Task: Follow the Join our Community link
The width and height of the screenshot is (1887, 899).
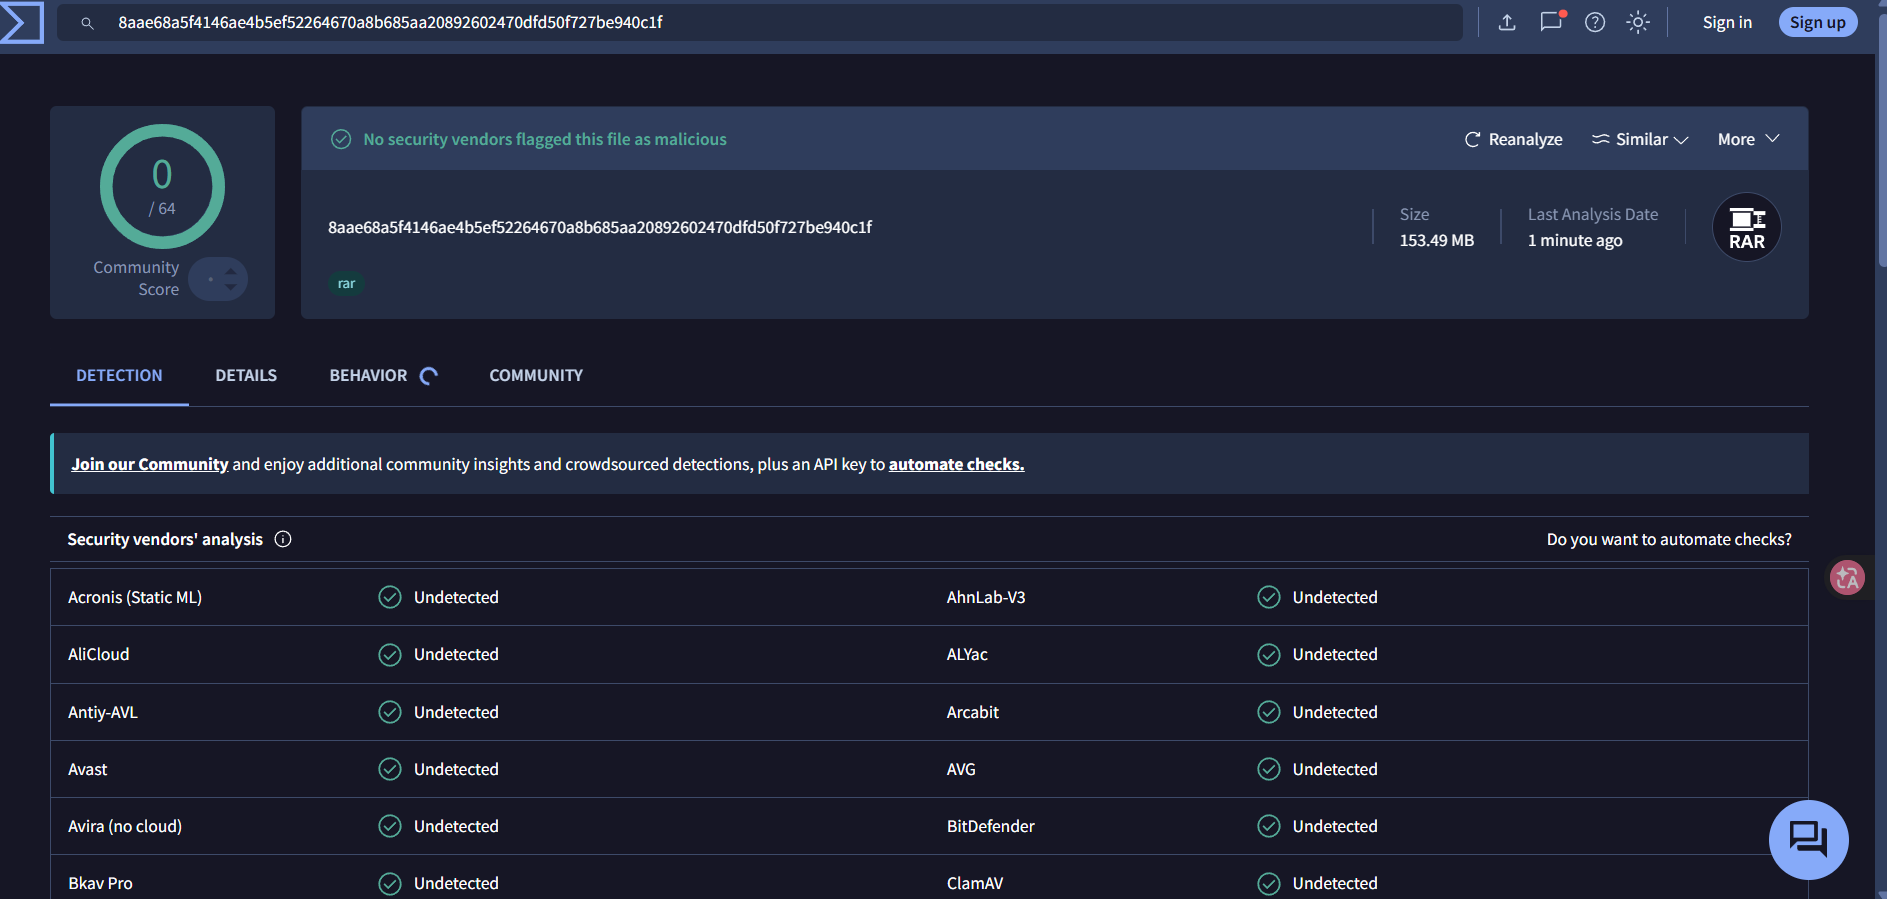Action: pyautogui.click(x=150, y=464)
